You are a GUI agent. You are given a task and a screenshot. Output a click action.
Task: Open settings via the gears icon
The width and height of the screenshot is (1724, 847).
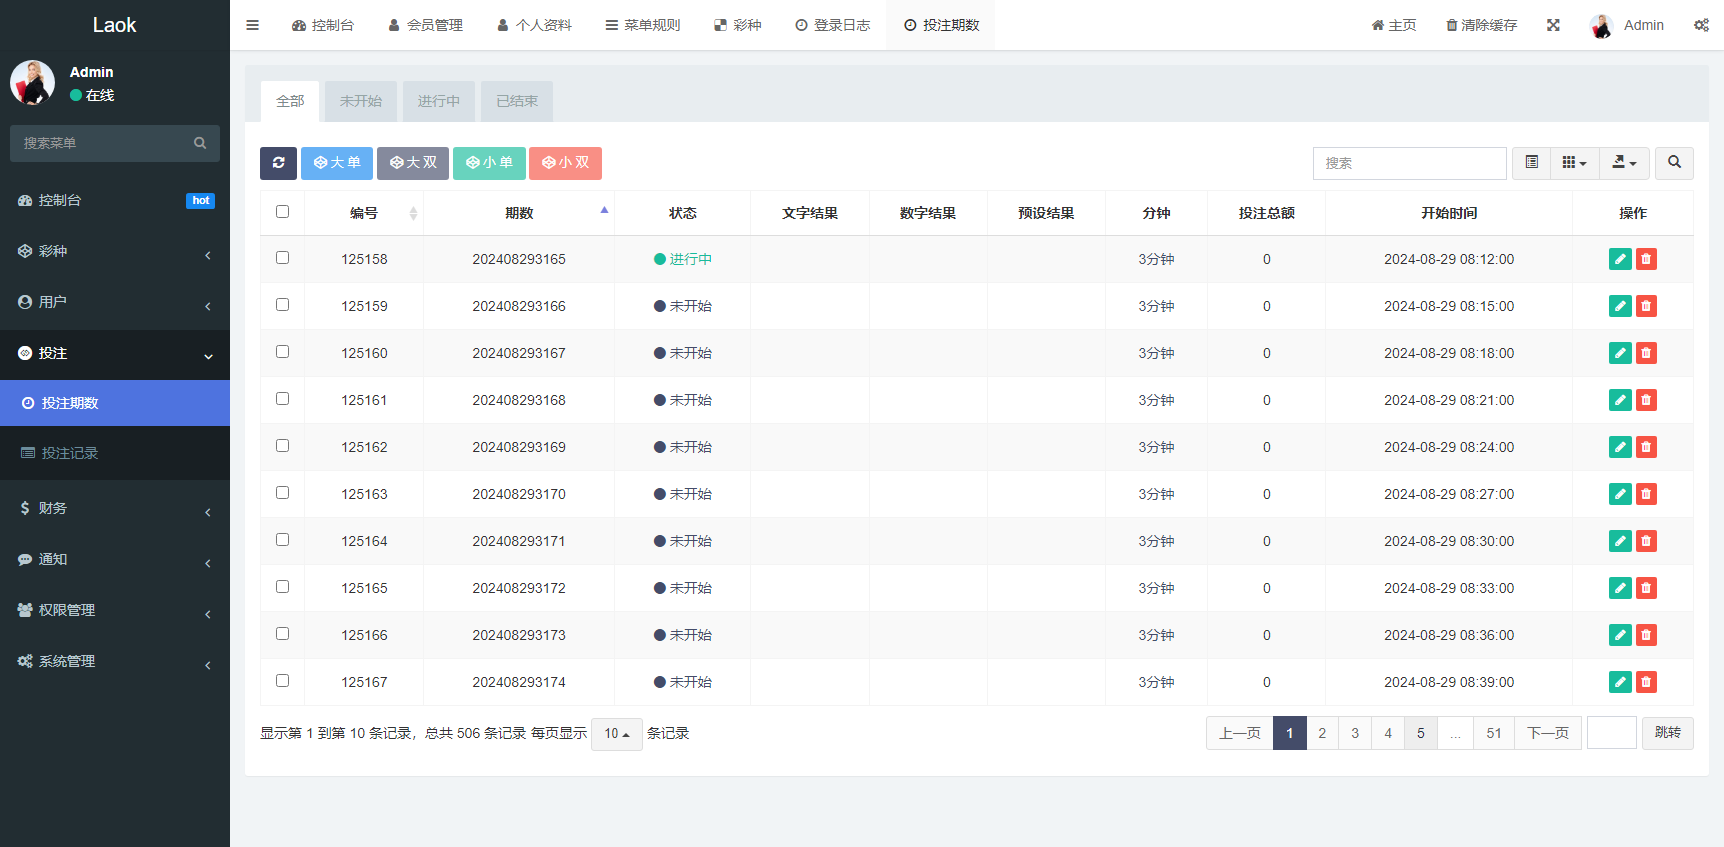pyautogui.click(x=1701, y=25)
